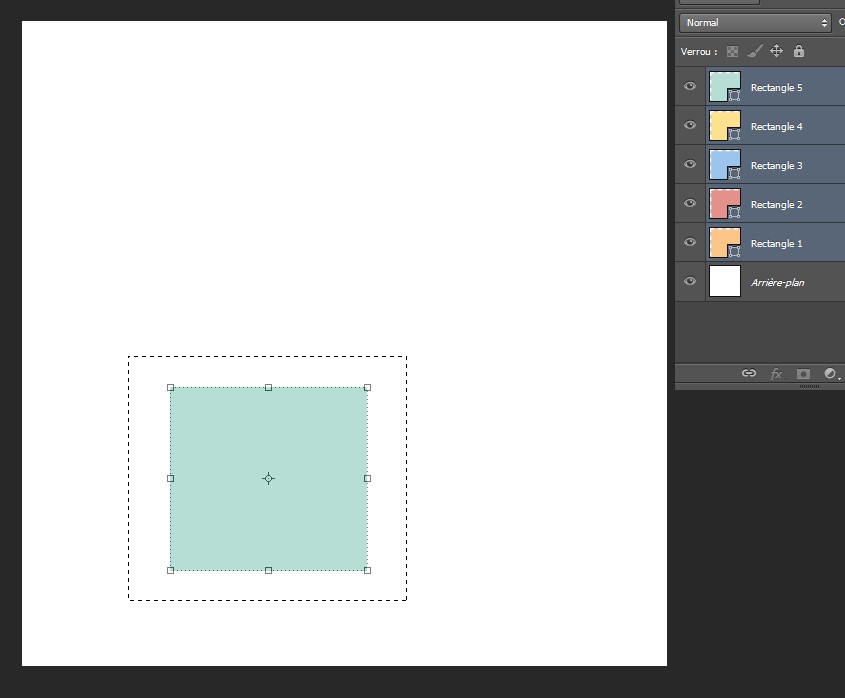Create adjustment layer half-circle icon
The image size is (845, 698).
830,373
